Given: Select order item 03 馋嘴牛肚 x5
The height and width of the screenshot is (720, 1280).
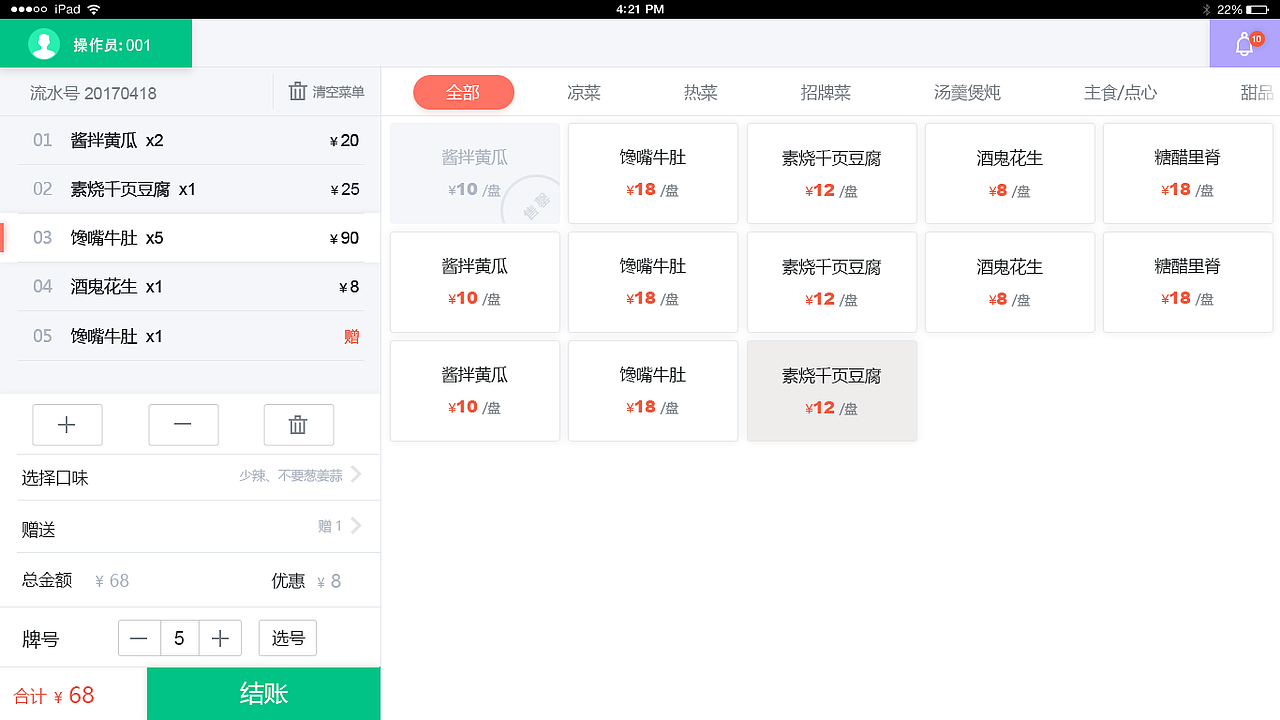Looking at the screenshot, I should tap(190, 238).
